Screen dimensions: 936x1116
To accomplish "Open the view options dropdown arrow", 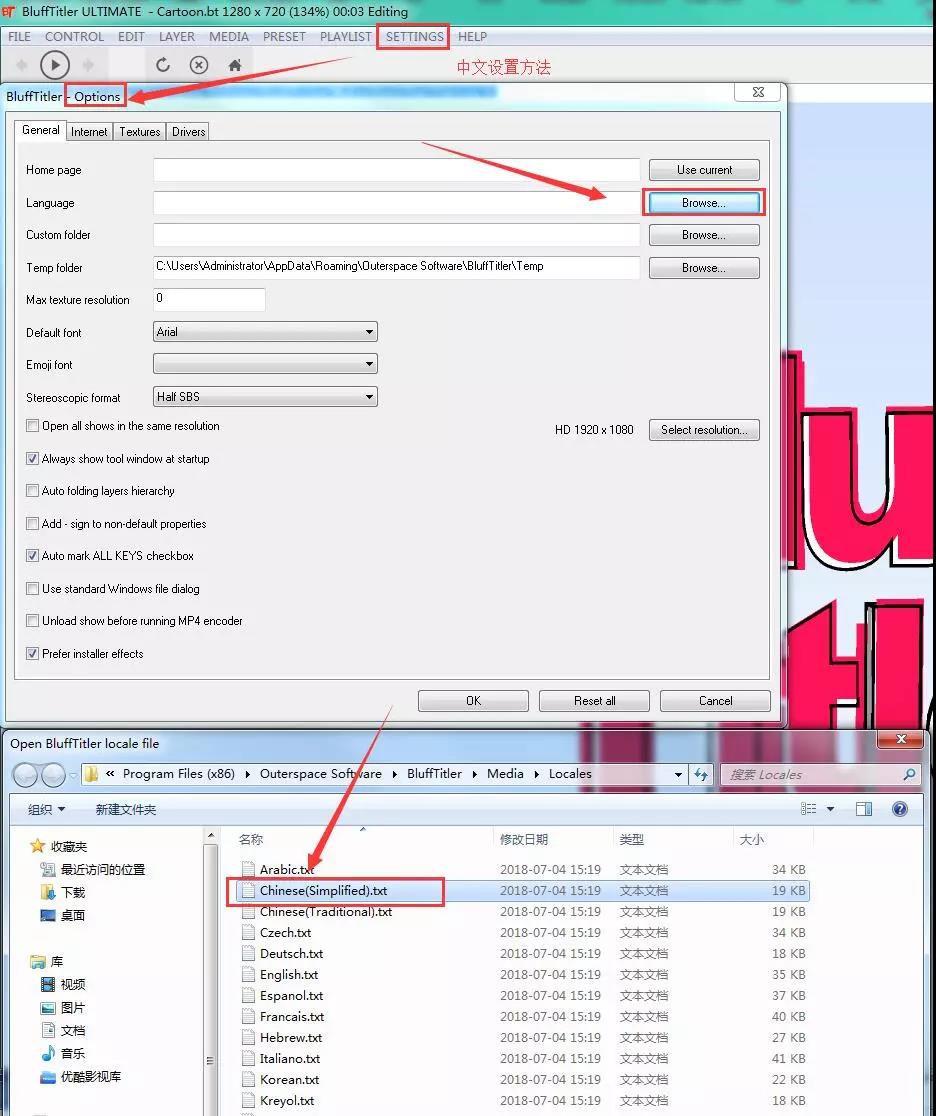I will coord(830,809).
